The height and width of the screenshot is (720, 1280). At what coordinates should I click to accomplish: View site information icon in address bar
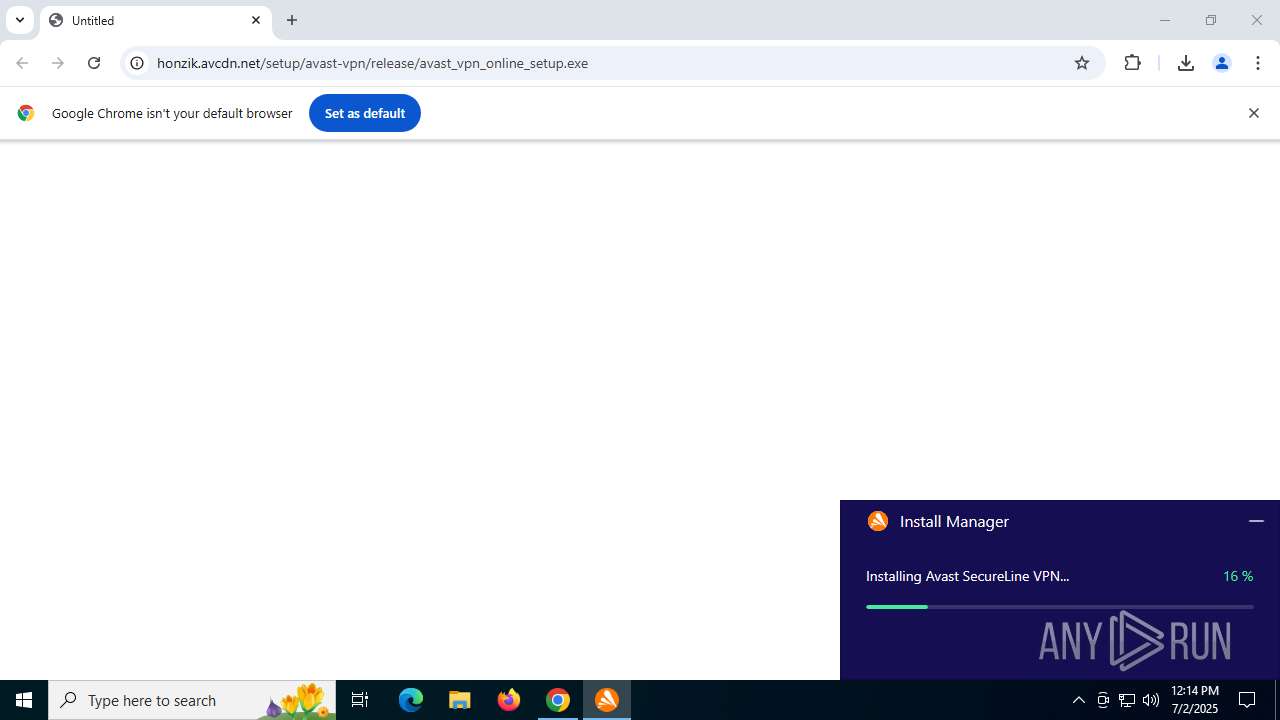tap(137, 63)
